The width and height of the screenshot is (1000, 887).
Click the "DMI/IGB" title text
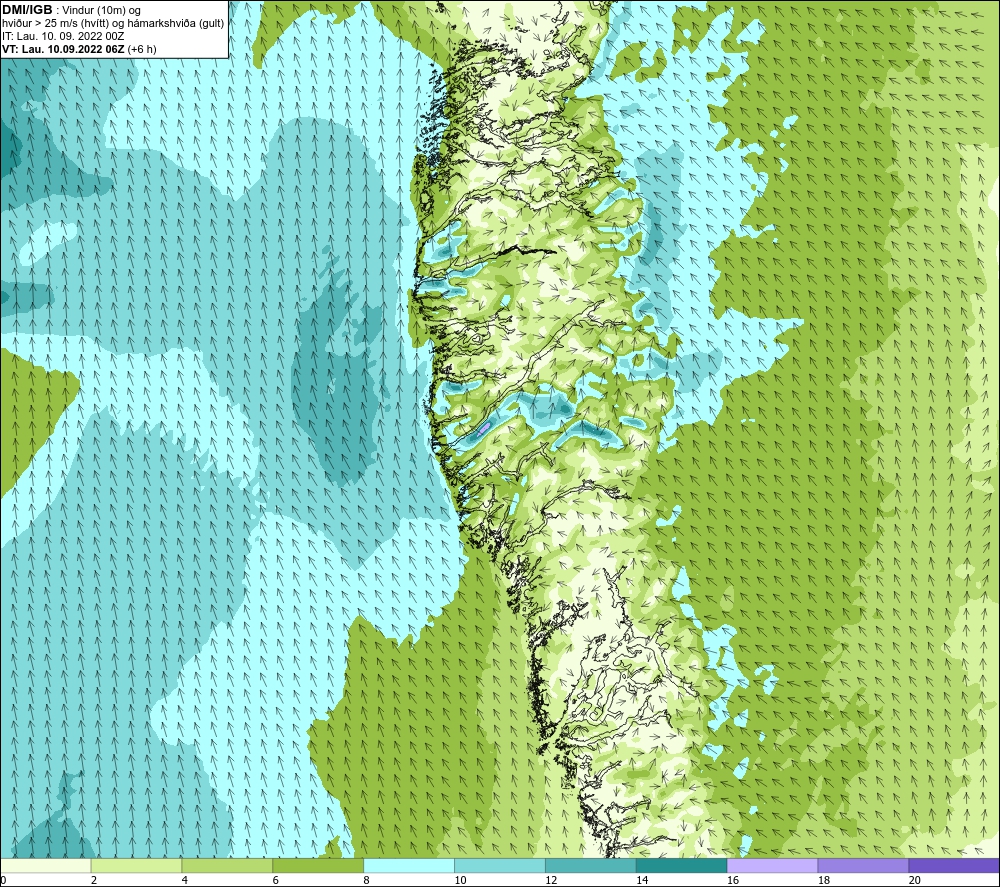point(27,10)
